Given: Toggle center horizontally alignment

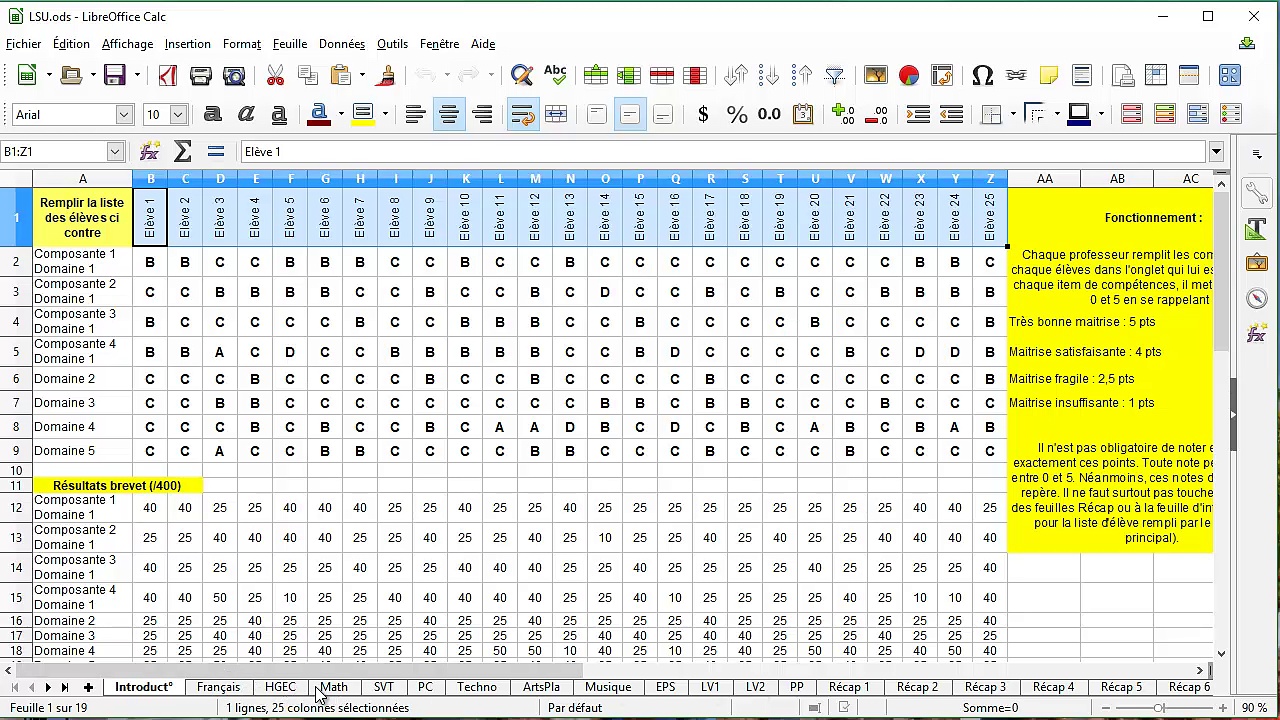Looking at the screenshot, I should [x=449, y=114].
